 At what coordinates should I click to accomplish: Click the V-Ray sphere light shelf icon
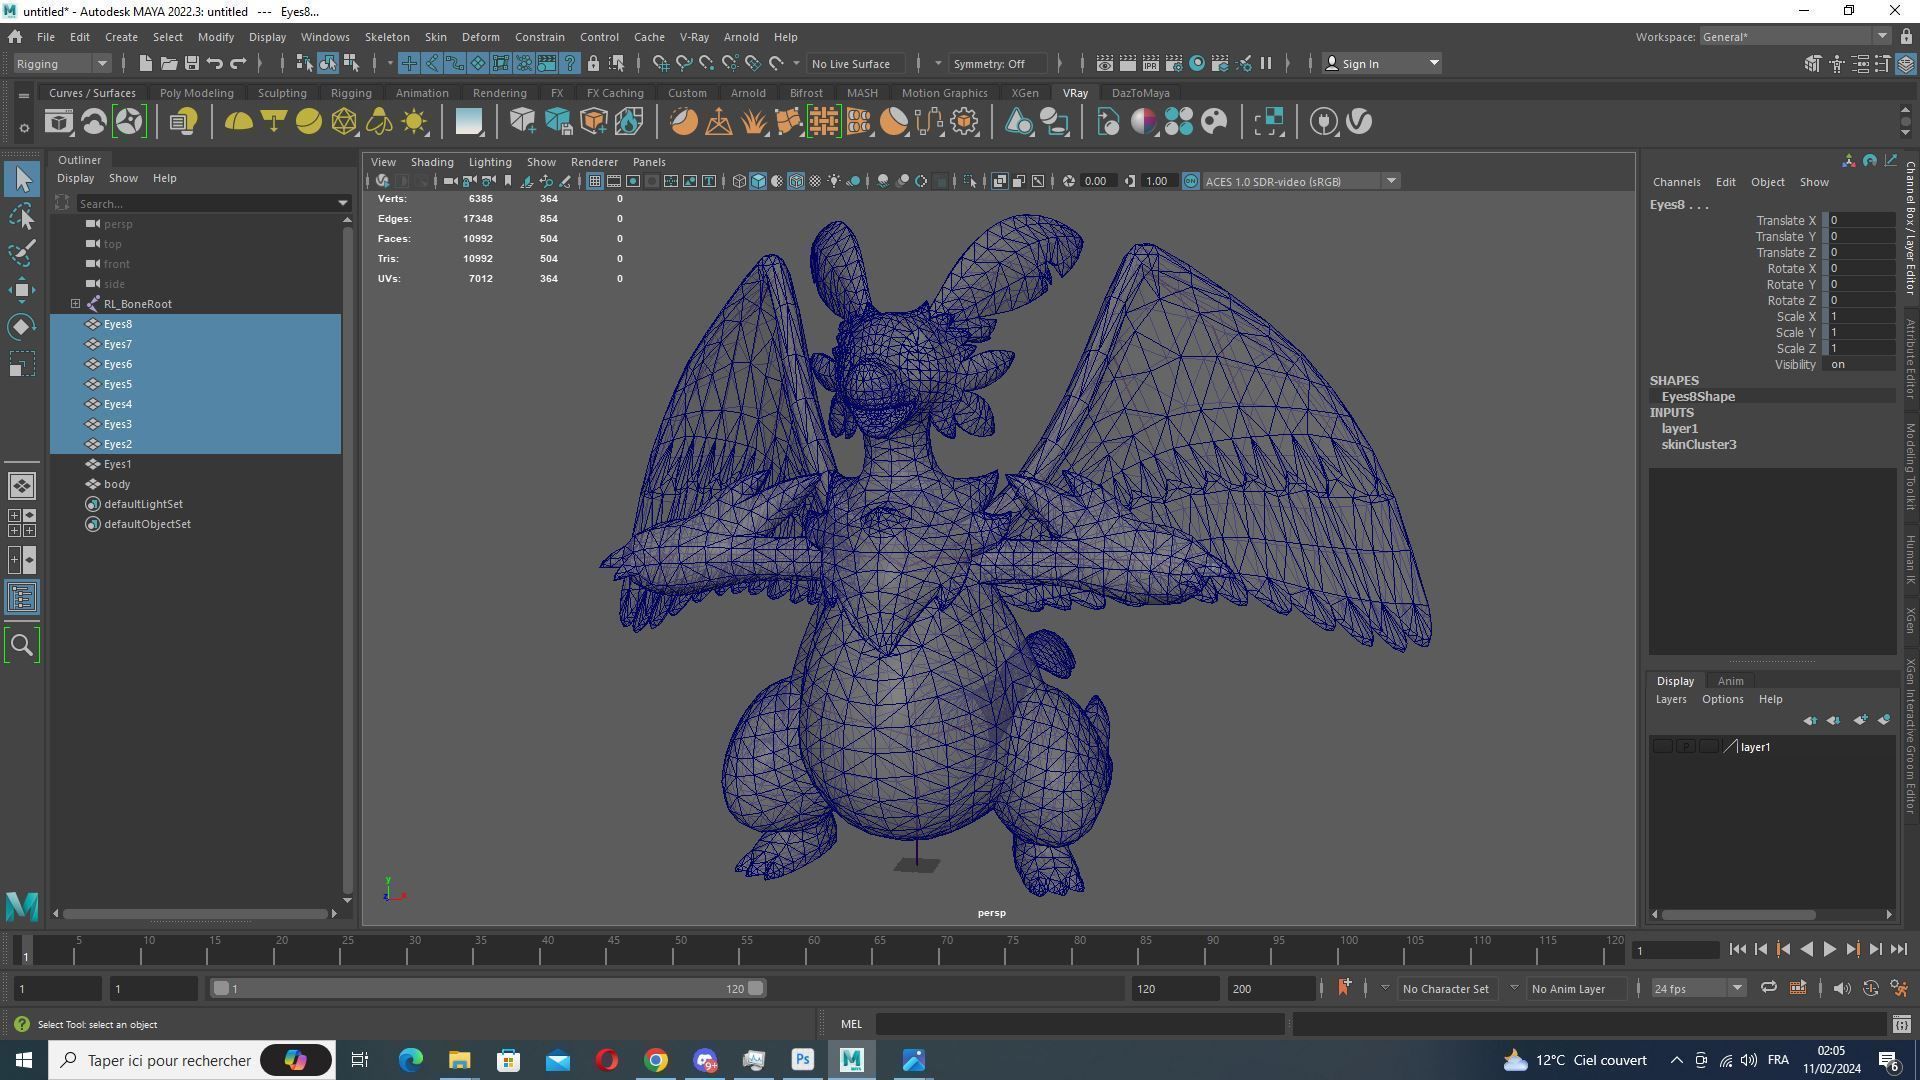click(309, 122)
